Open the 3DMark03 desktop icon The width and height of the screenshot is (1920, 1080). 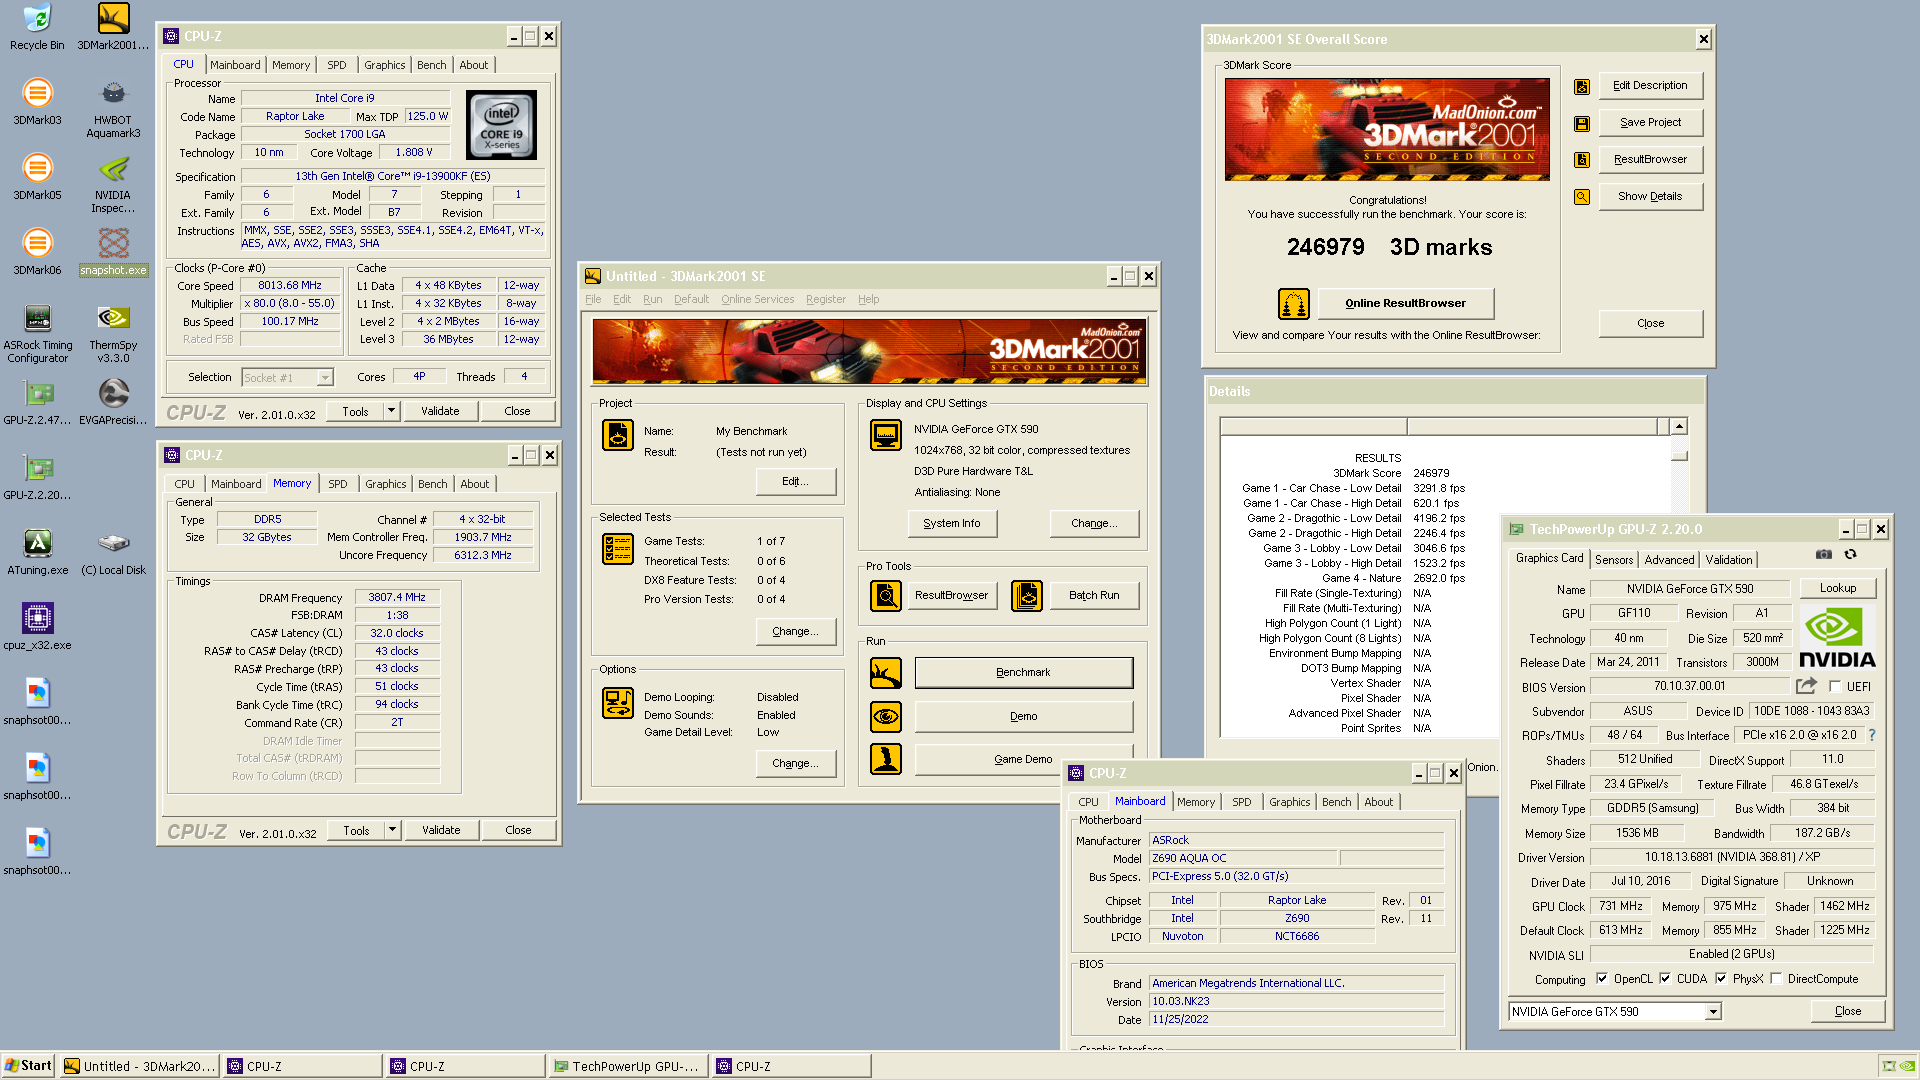[x=37, y=102]
